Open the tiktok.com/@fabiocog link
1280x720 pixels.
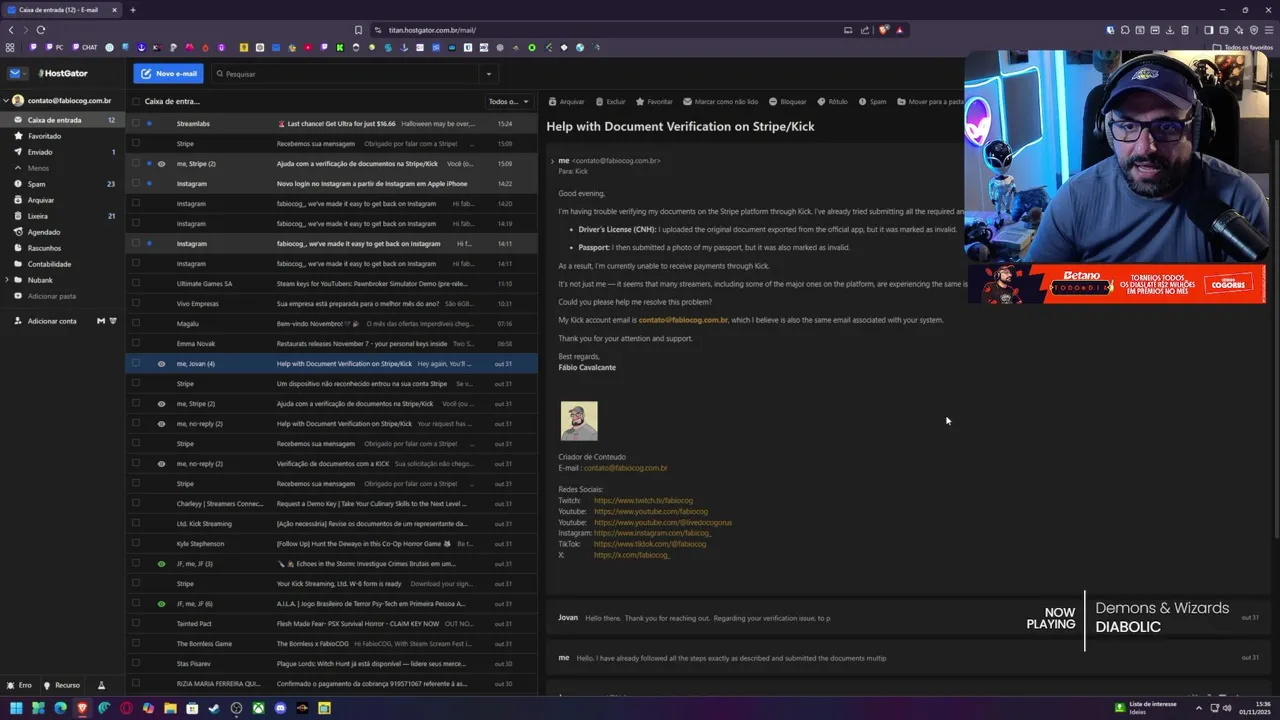(x=650, y=544)
